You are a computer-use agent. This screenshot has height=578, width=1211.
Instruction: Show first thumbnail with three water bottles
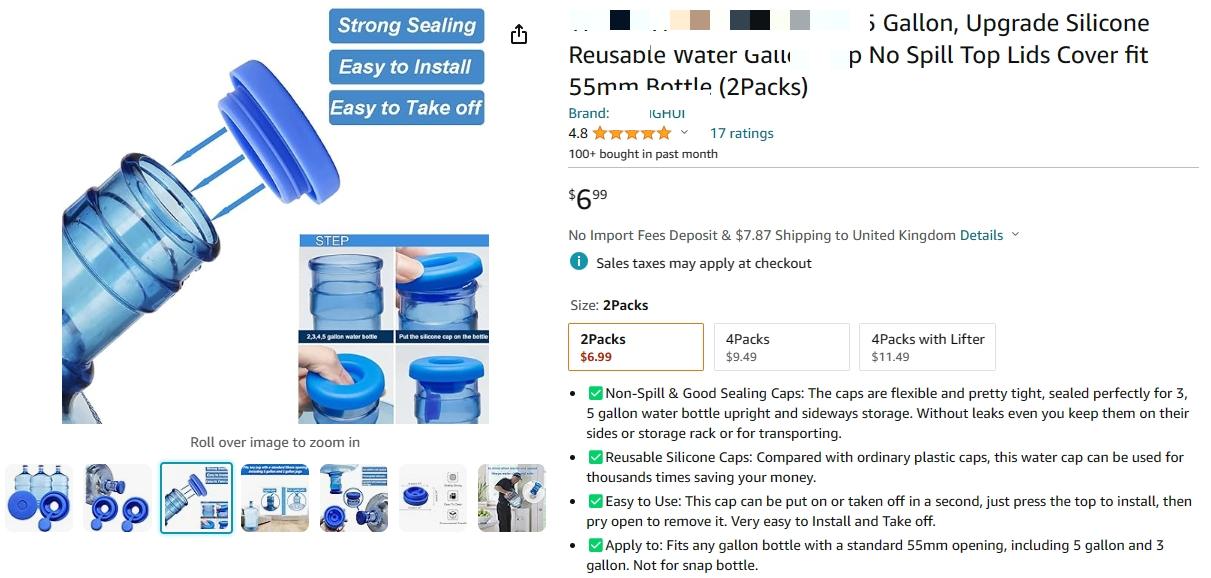click(x=39, y=498)
